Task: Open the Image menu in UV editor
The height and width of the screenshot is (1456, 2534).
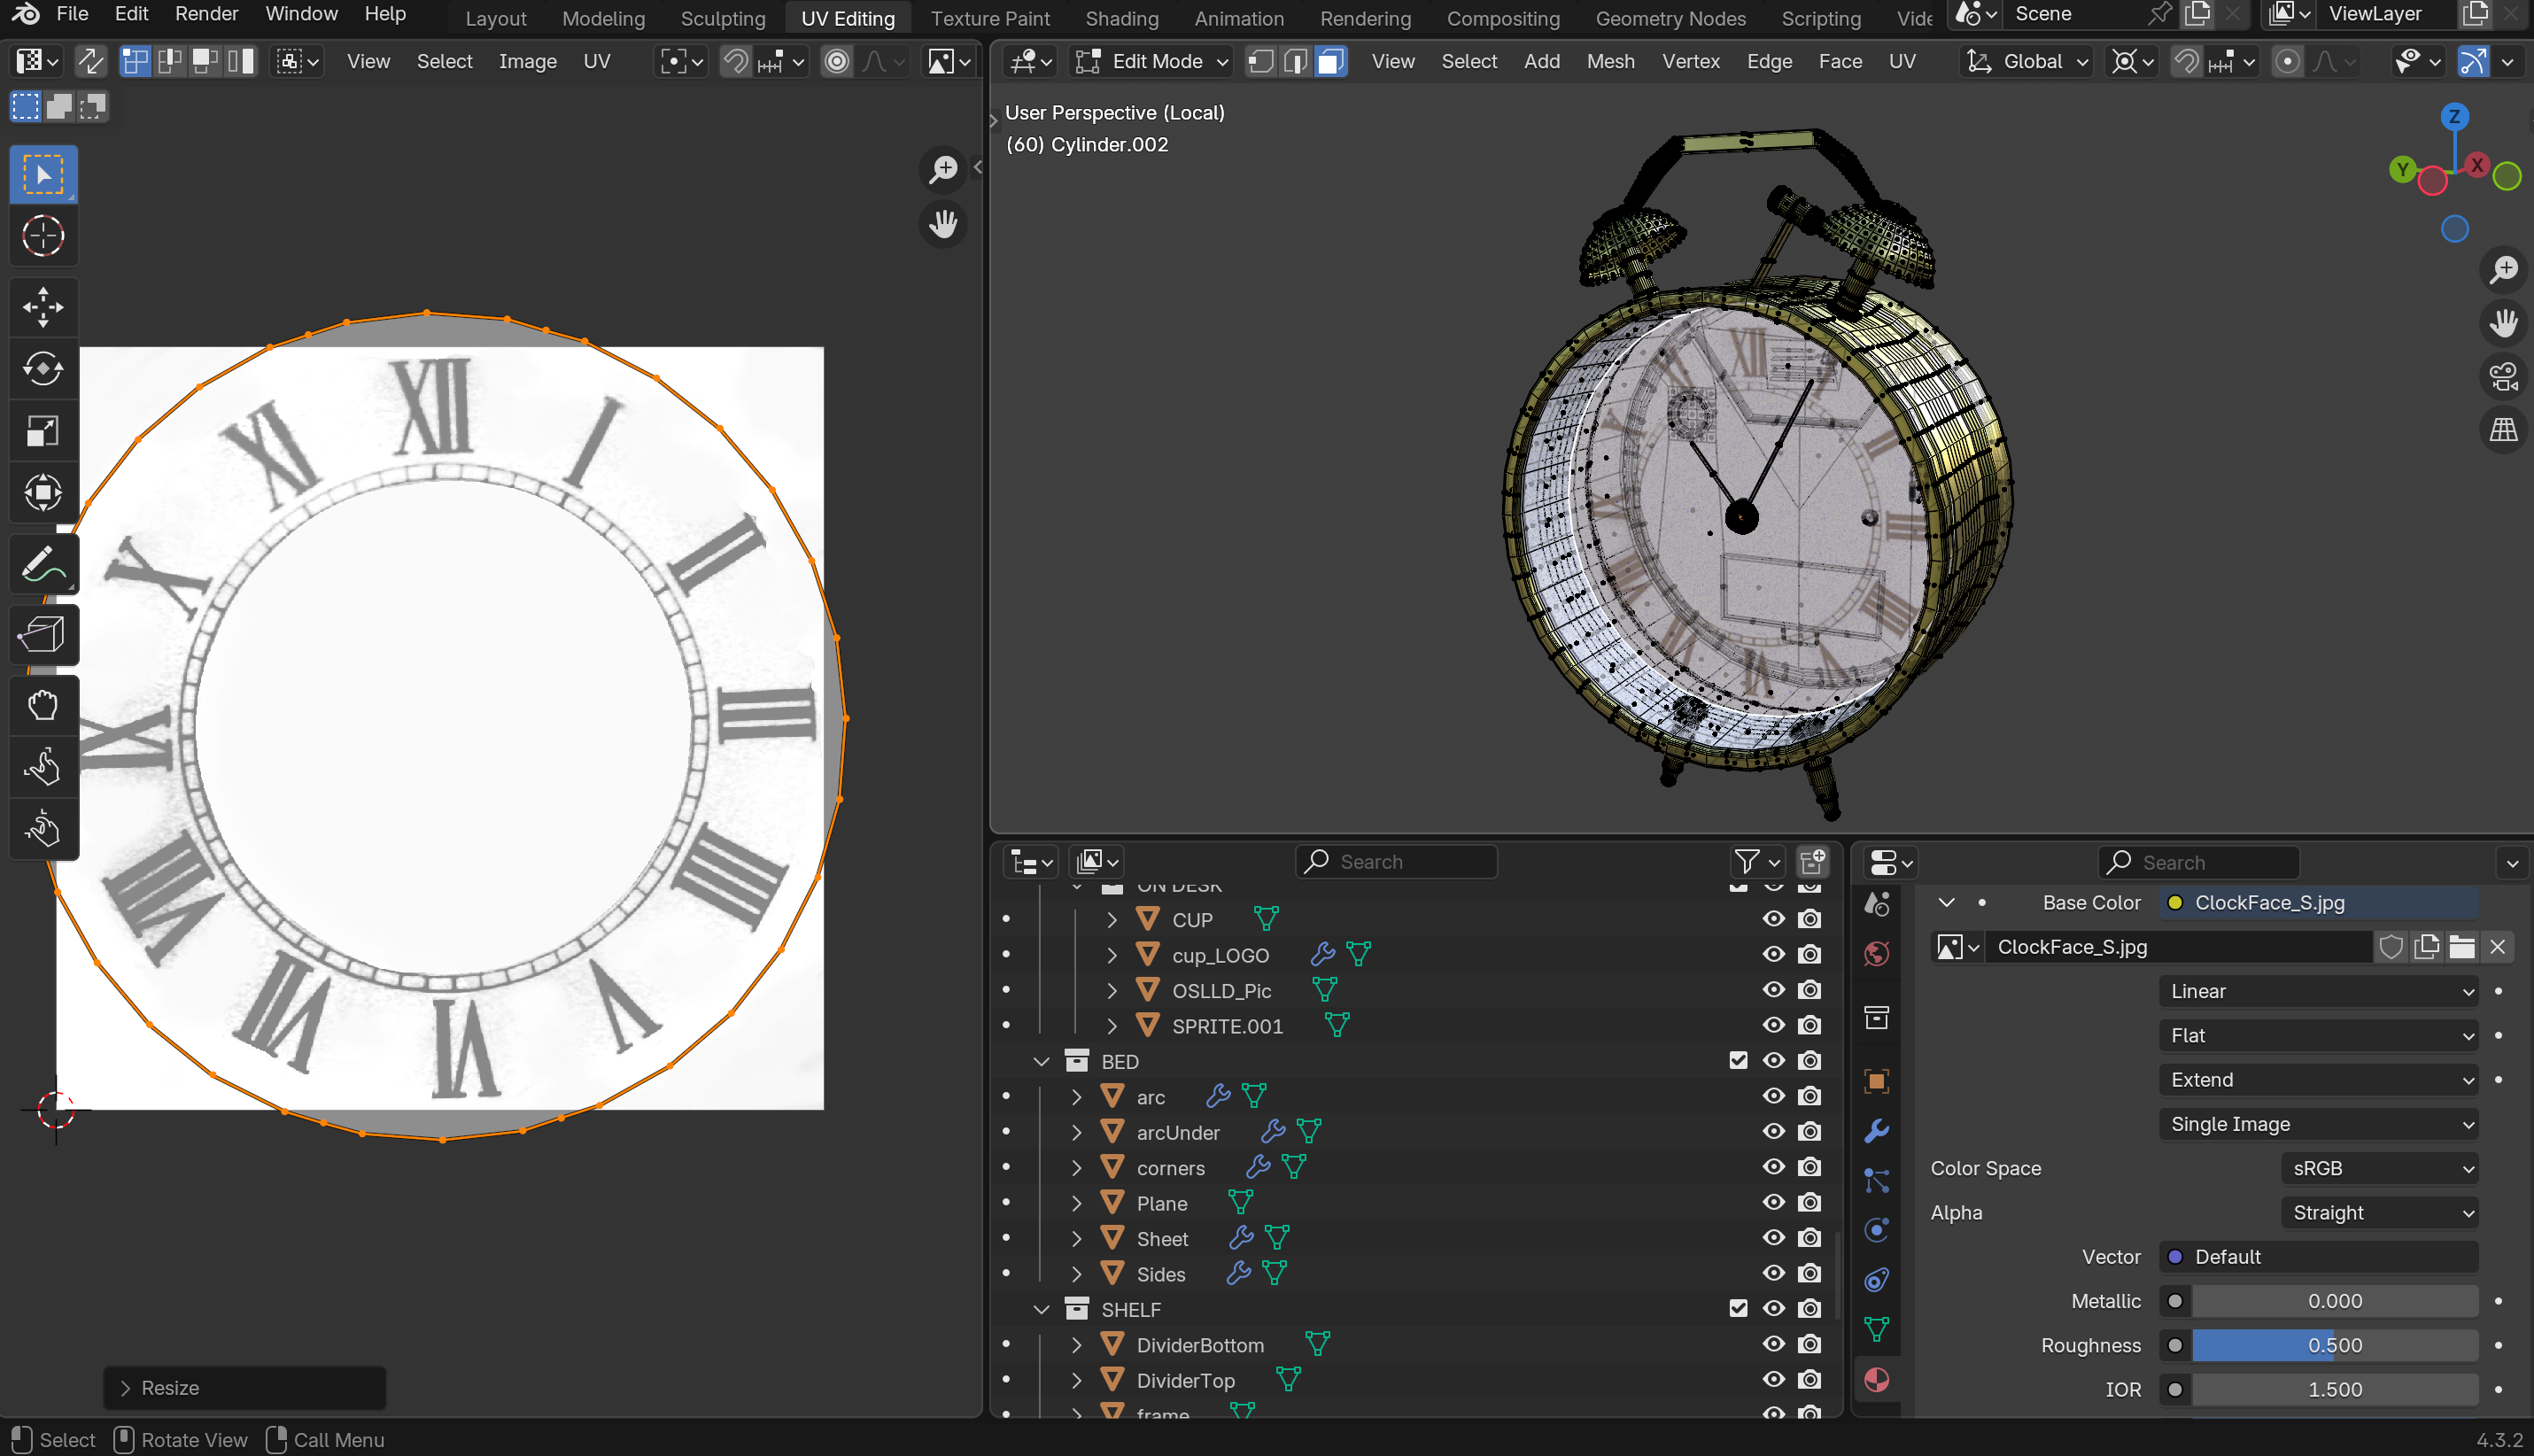Action: coord(527,61)
